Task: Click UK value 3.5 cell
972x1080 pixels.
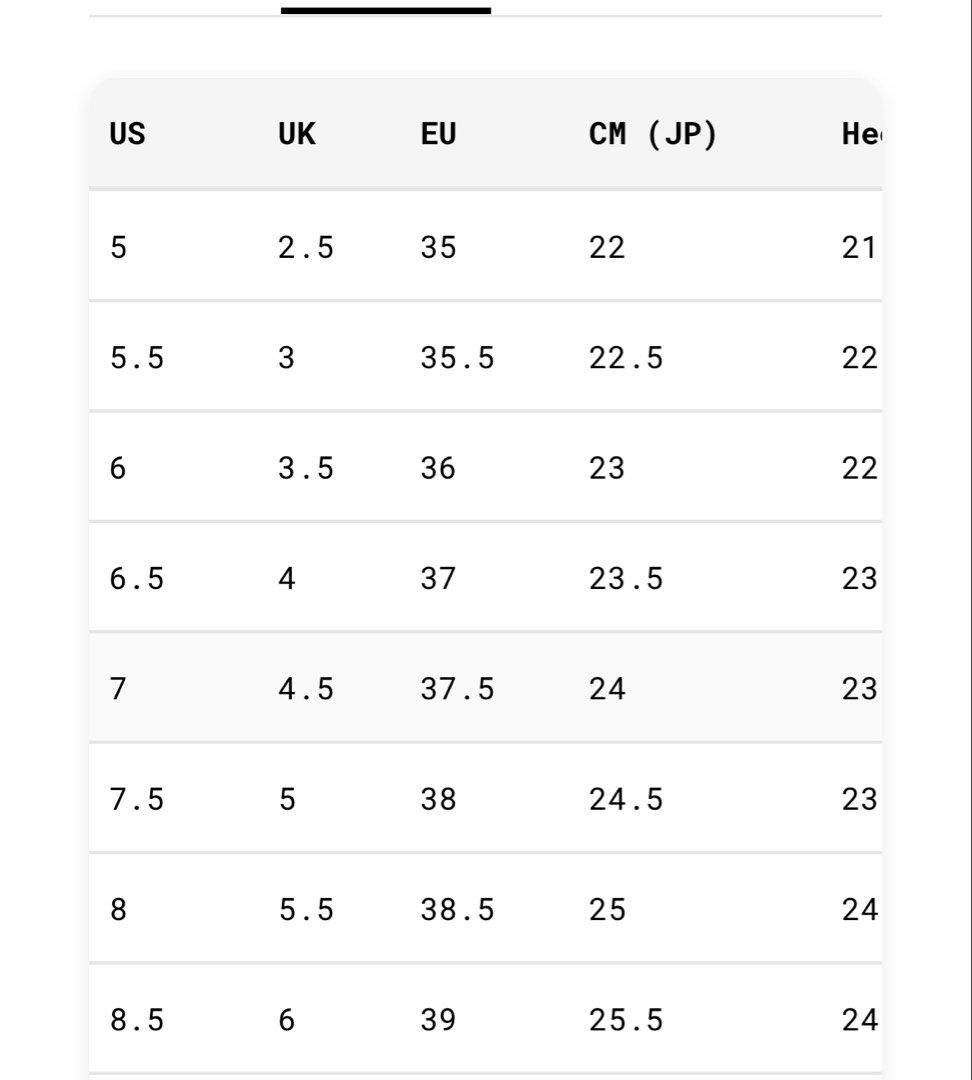Action: (x=306, y=468)
